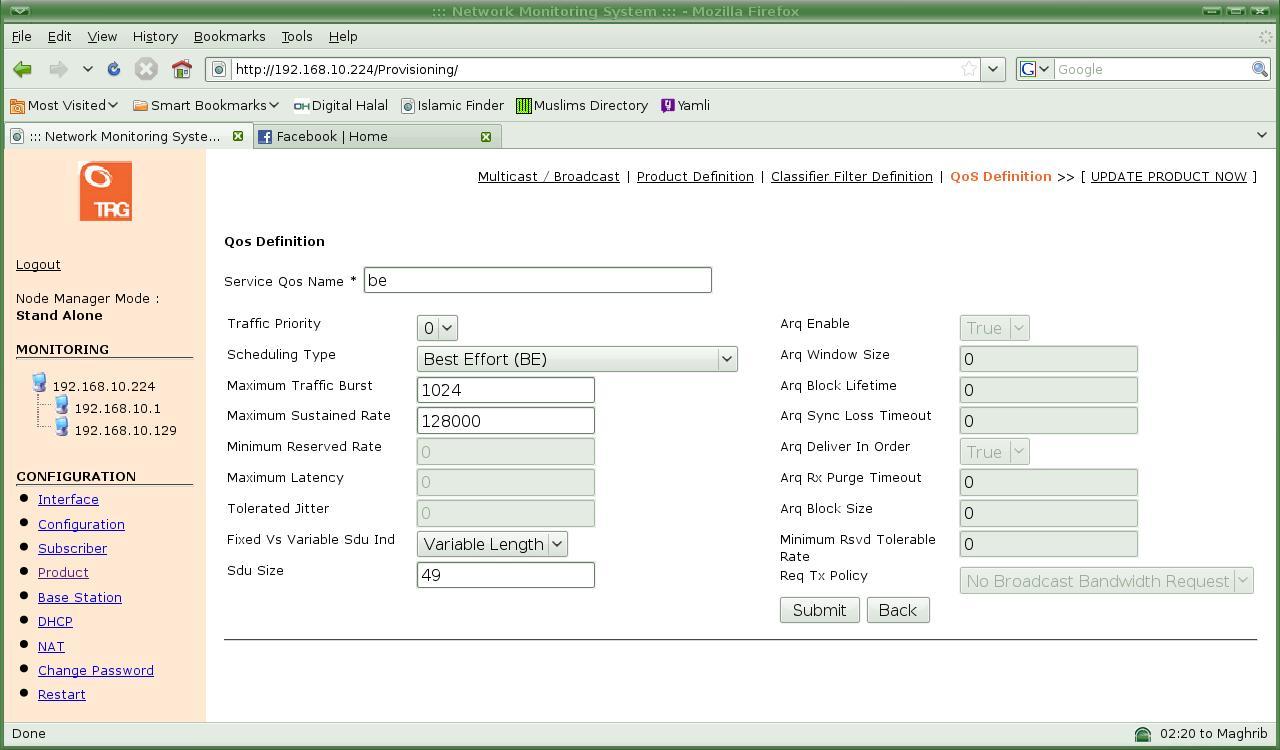Click the Home toolbar icon
This screenshot has width=1280, height=750.
coord(181,69)
